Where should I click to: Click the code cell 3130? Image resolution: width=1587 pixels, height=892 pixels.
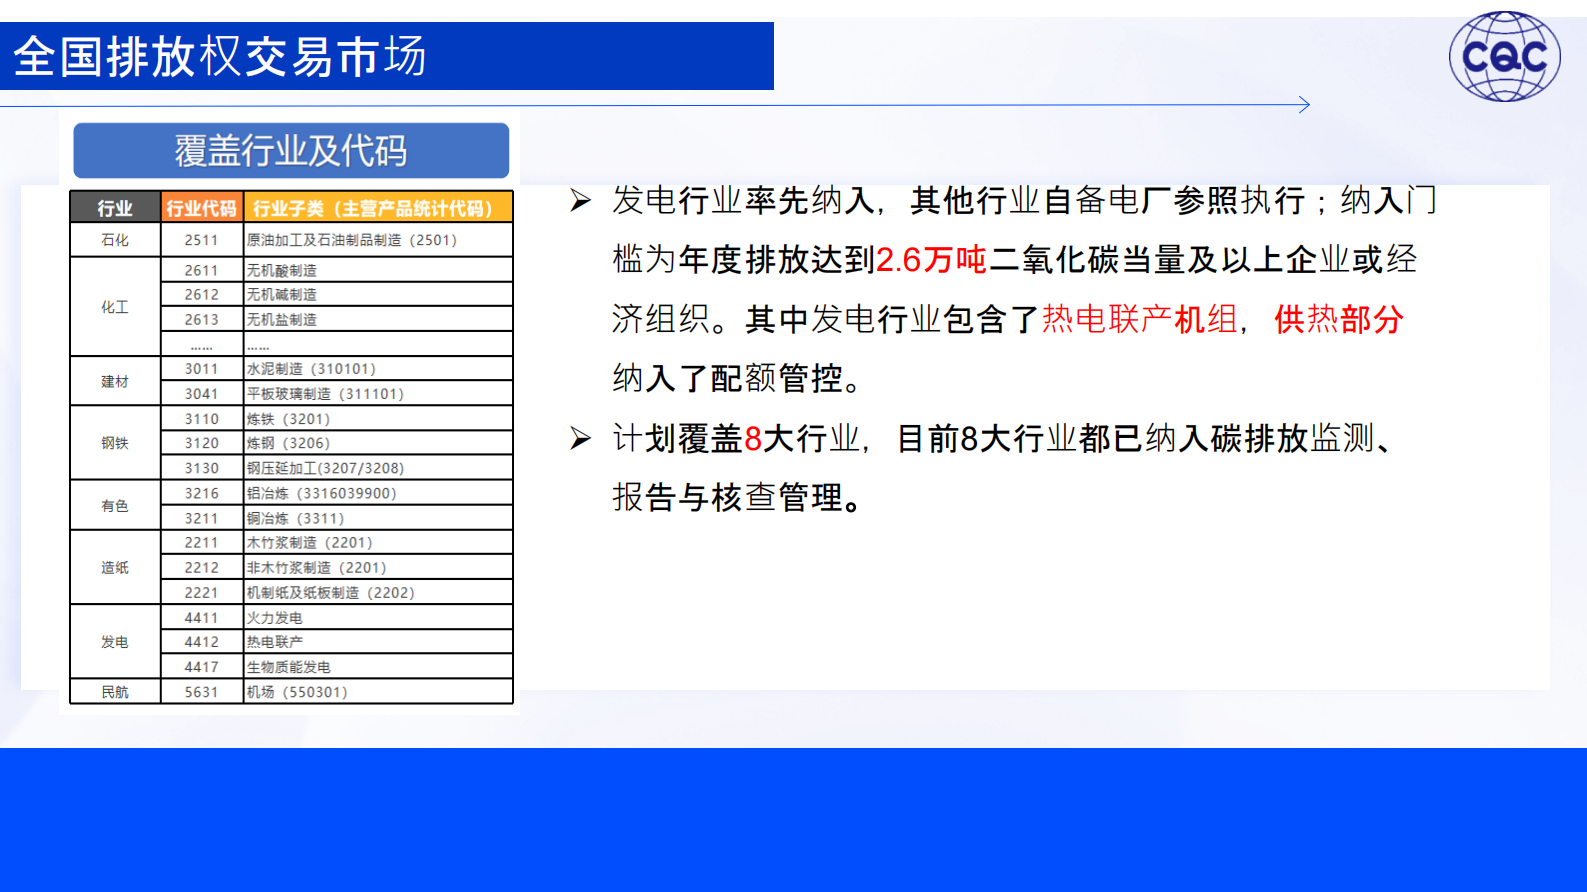tap(201, 468)
